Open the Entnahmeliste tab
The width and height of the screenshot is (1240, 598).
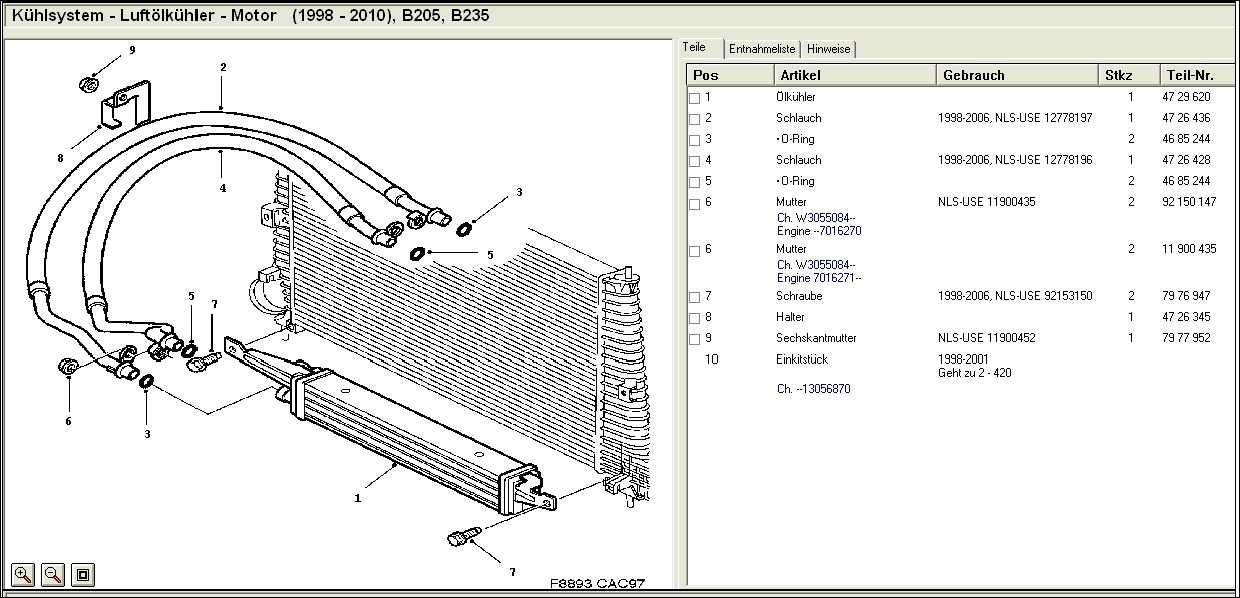tap(762, 49)
